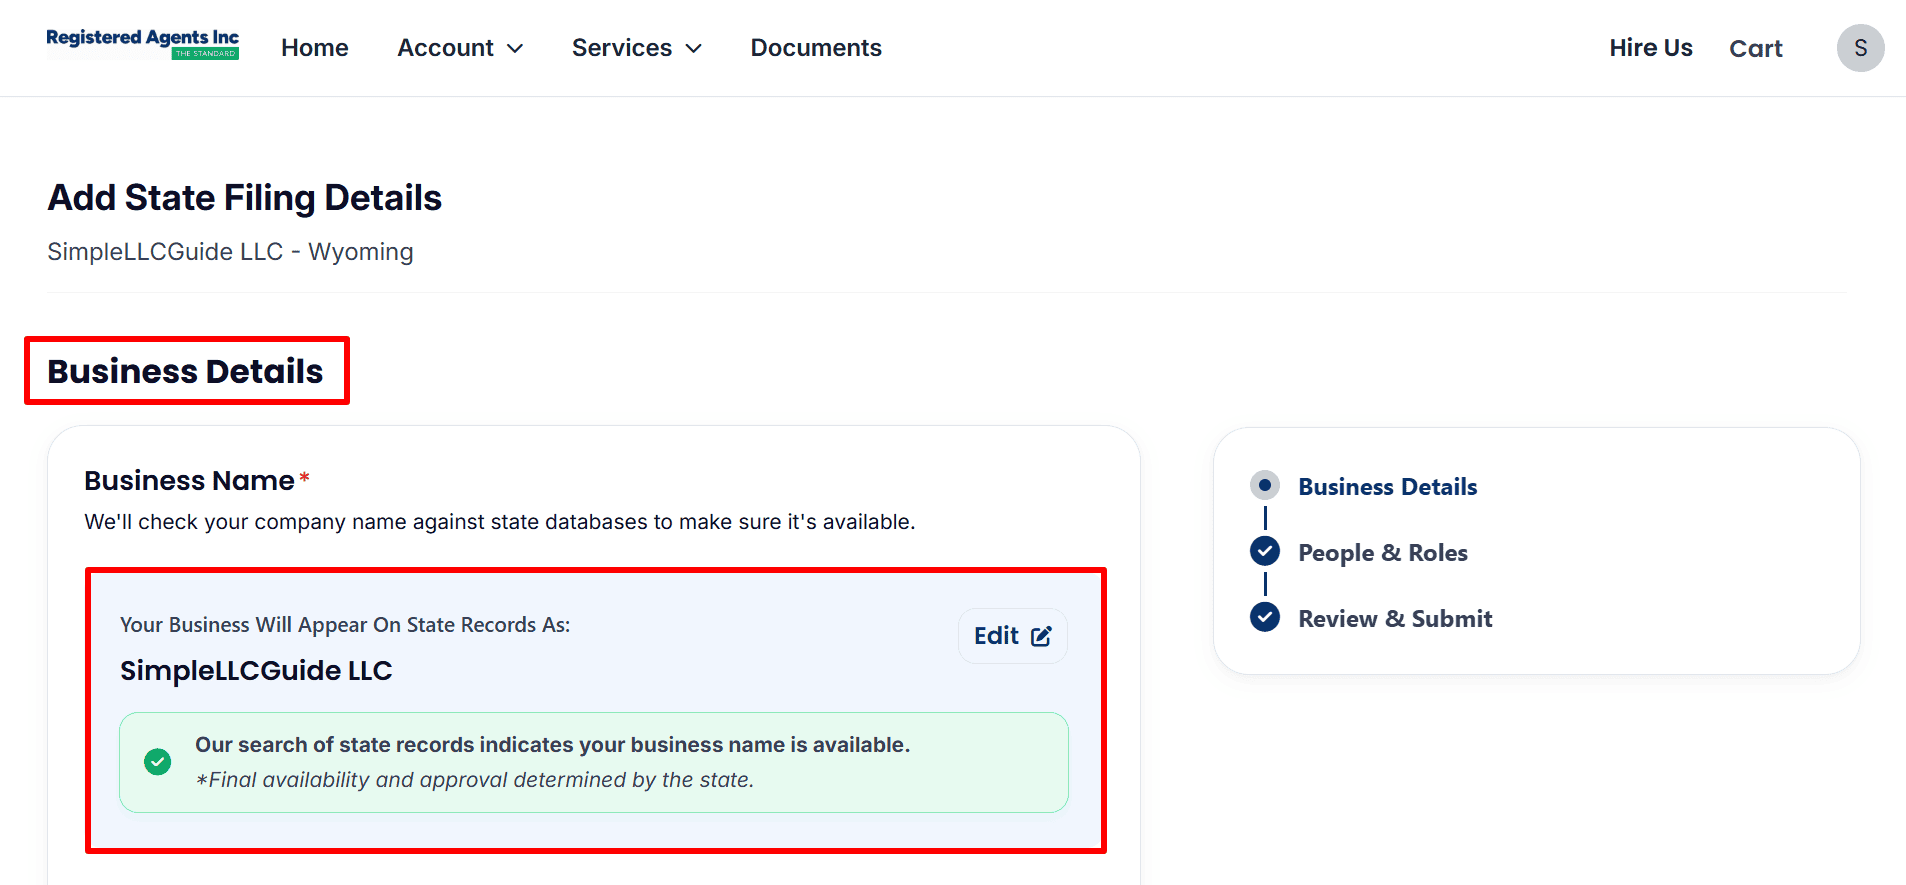View the Cart
The height and width of the screenshot is (885, 1906).
tap(1756, 48)
